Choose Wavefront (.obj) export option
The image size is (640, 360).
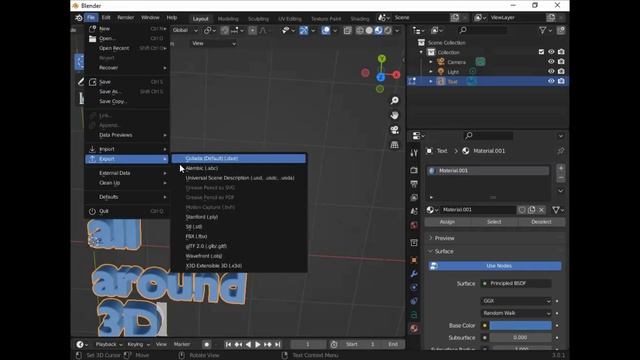pos(238,256)
